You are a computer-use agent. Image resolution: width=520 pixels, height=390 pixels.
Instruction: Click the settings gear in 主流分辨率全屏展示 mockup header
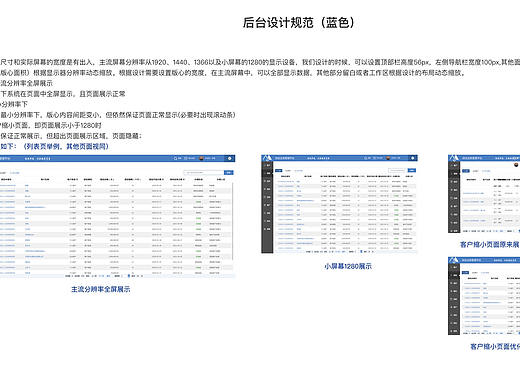(229, 158)
